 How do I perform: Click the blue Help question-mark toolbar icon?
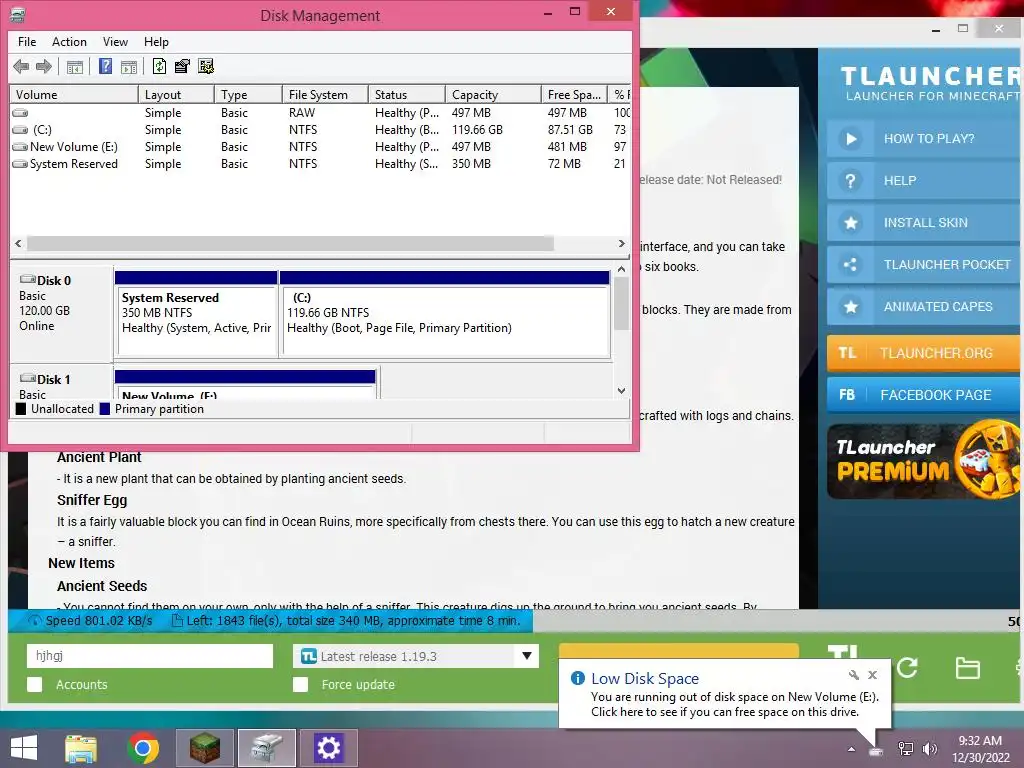tap(105, 67)
